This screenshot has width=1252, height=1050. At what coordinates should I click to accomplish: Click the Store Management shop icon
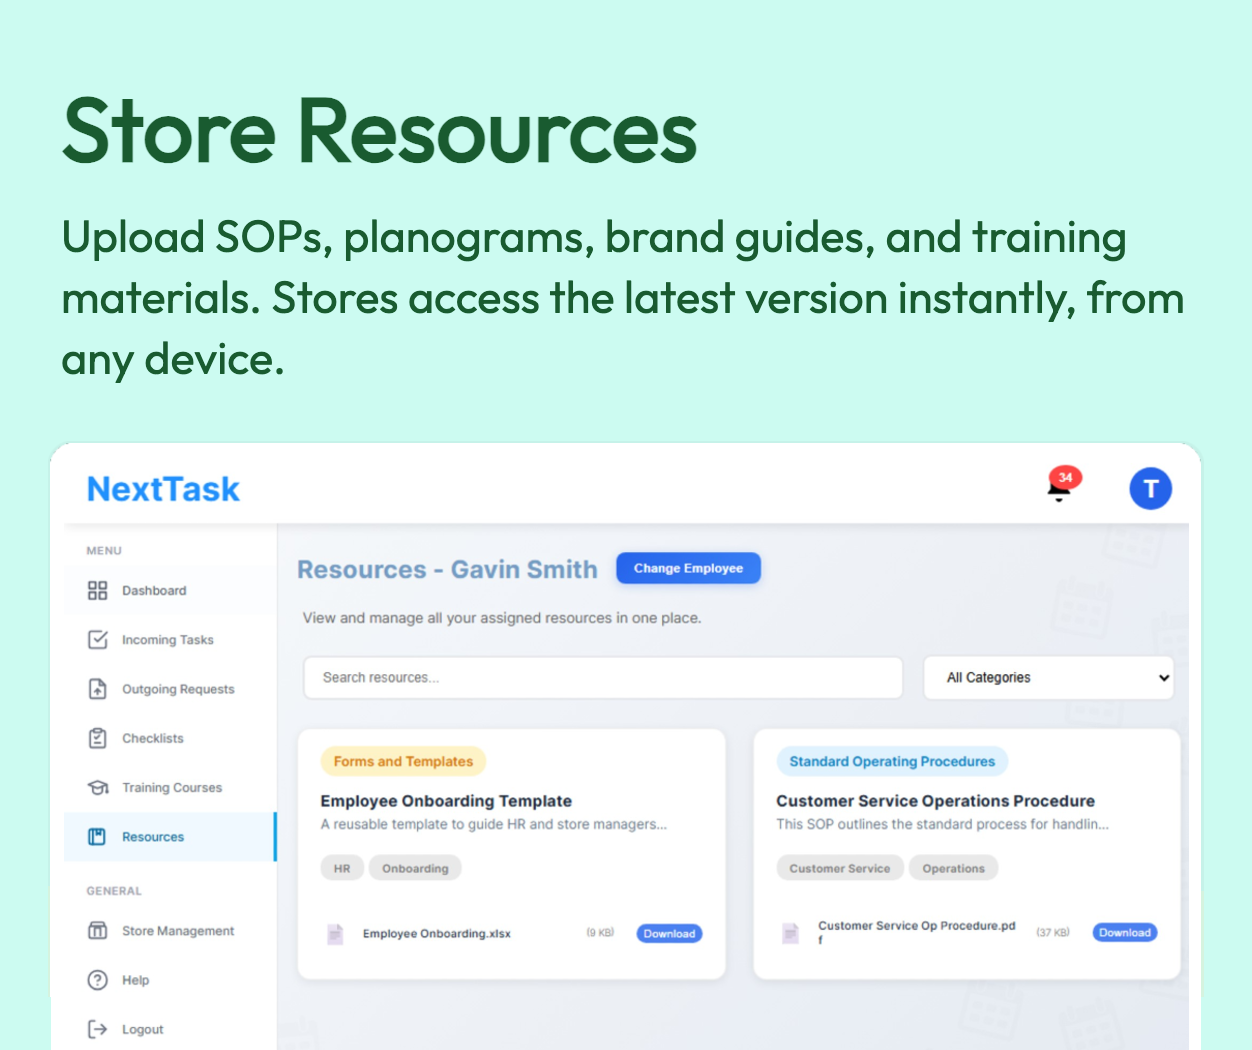pos(97,931)
